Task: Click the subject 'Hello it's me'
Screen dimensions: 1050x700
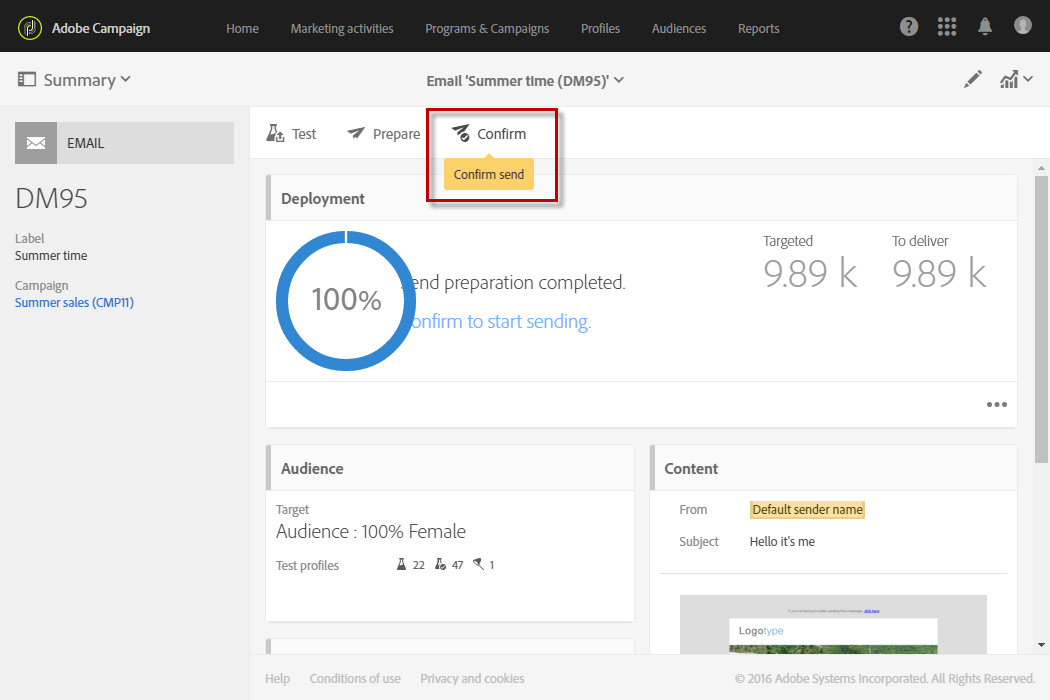Action: point(782,541)
